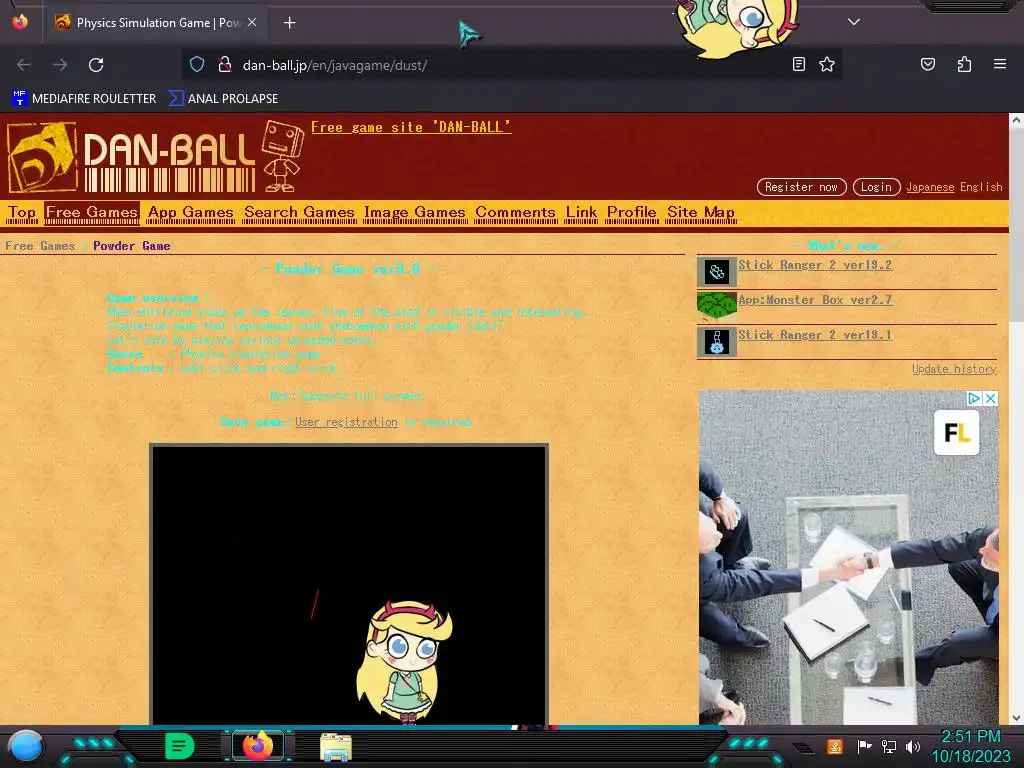Open the Search Games menu item
The height and width of the screenshot is (768, 1024).
coord(299,212)
